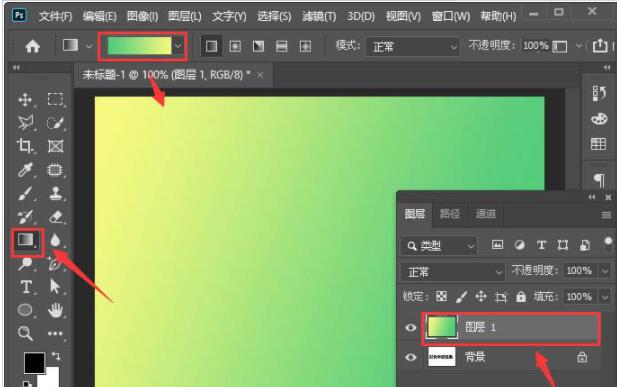Select the Crop tool
This screenshot has height=387, width=617.
click(x=25, y=146)
